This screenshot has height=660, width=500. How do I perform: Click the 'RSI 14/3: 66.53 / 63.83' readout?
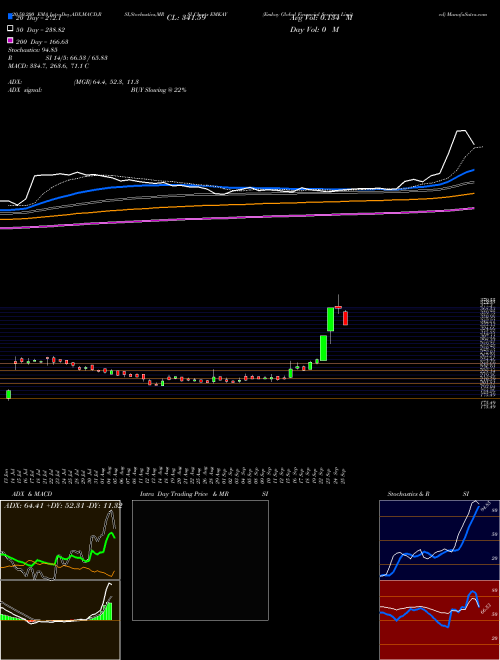click(57, 58)
